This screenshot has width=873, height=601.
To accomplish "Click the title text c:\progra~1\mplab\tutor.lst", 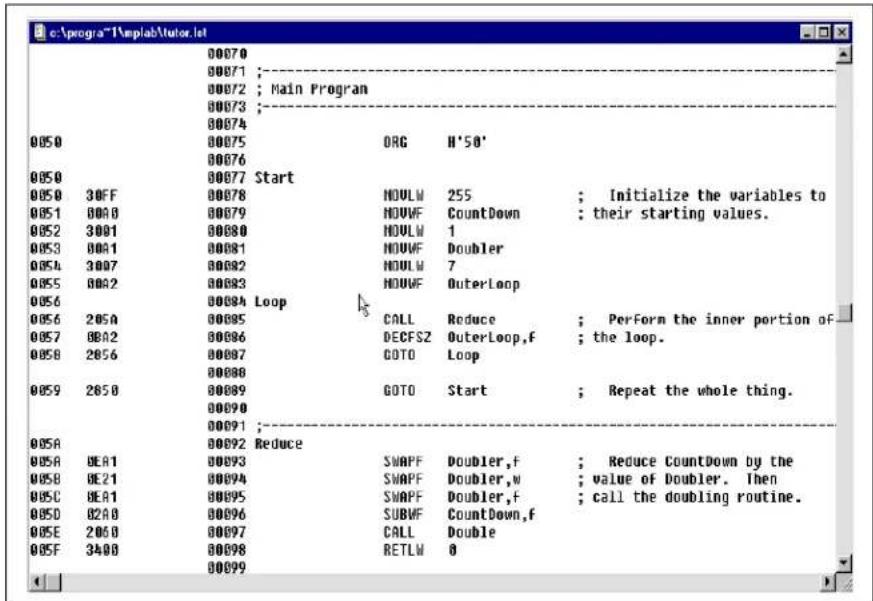I will pos(128,33).
